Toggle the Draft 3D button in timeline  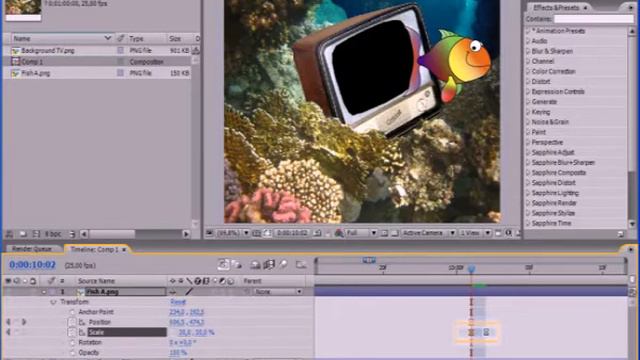(237, 265)
